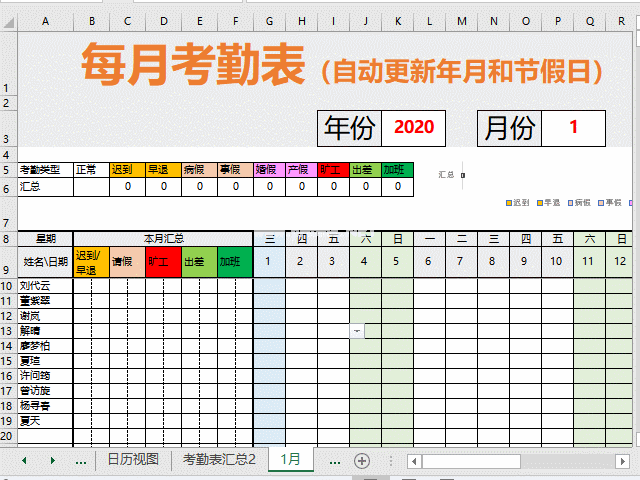Click the 事假 legend cell
Image resolution: width=640 pixels, height=480 pixels.
[x=235, y=170]
